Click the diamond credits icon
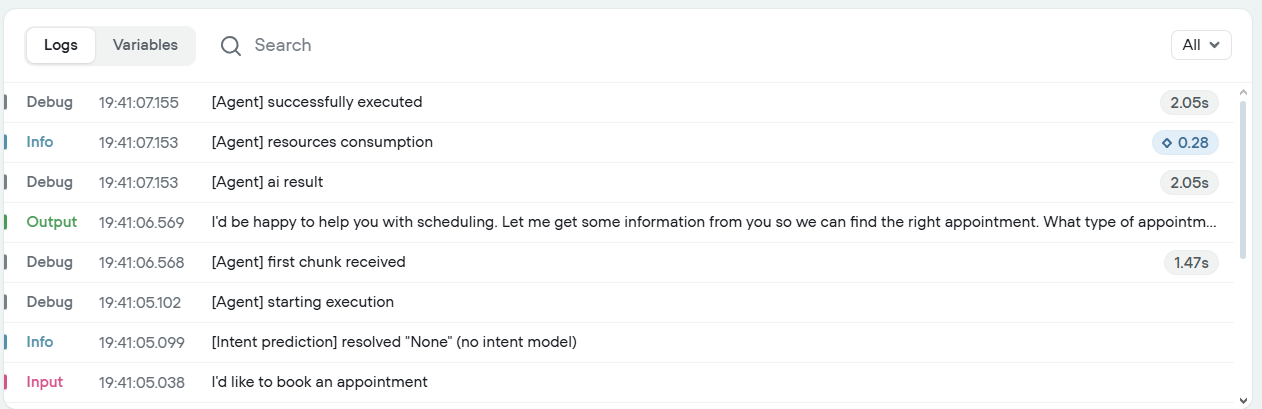Viewport: 1262px width, 409px height. tap(1167, 143)
